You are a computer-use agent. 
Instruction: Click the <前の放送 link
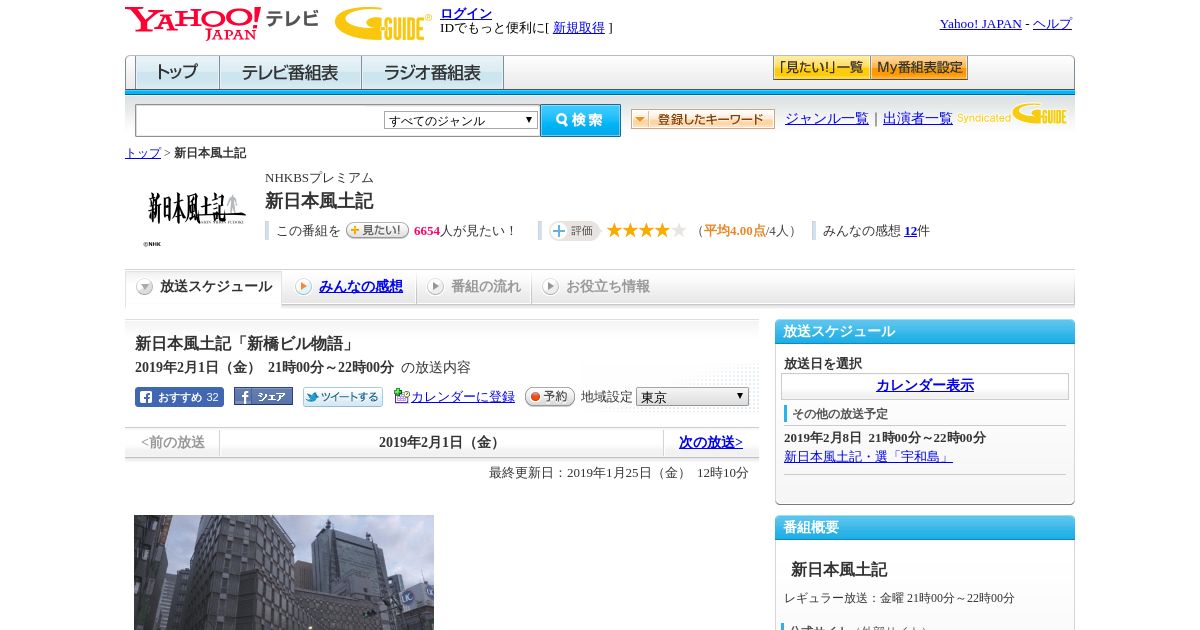coord(173,442)
